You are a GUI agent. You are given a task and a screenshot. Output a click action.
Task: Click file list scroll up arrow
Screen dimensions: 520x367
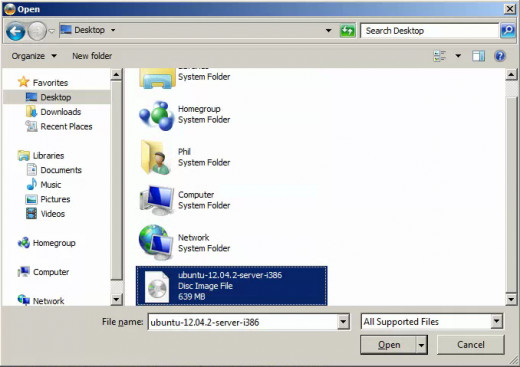pos(511,75)
